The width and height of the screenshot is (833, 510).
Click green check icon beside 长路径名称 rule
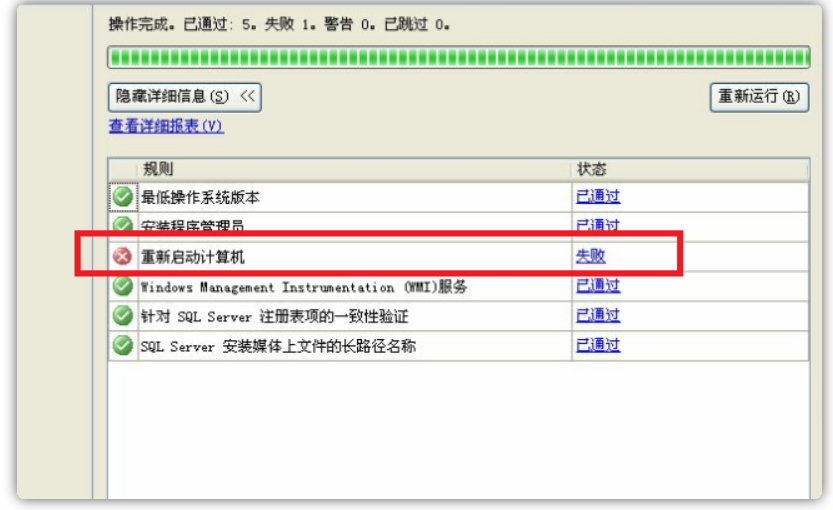[x=122, y=346]
